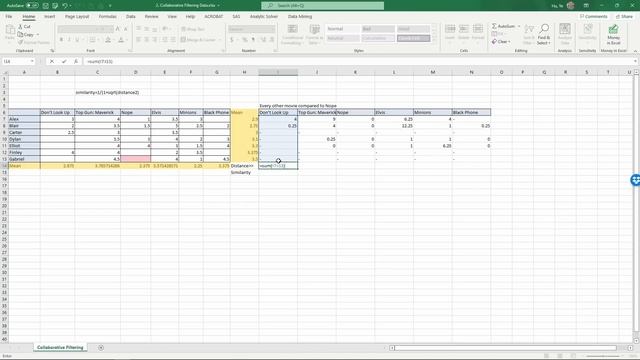Open the Name Box dropdown
The height and width of the screenshot is (360, 640).
[x=32, y=61]
